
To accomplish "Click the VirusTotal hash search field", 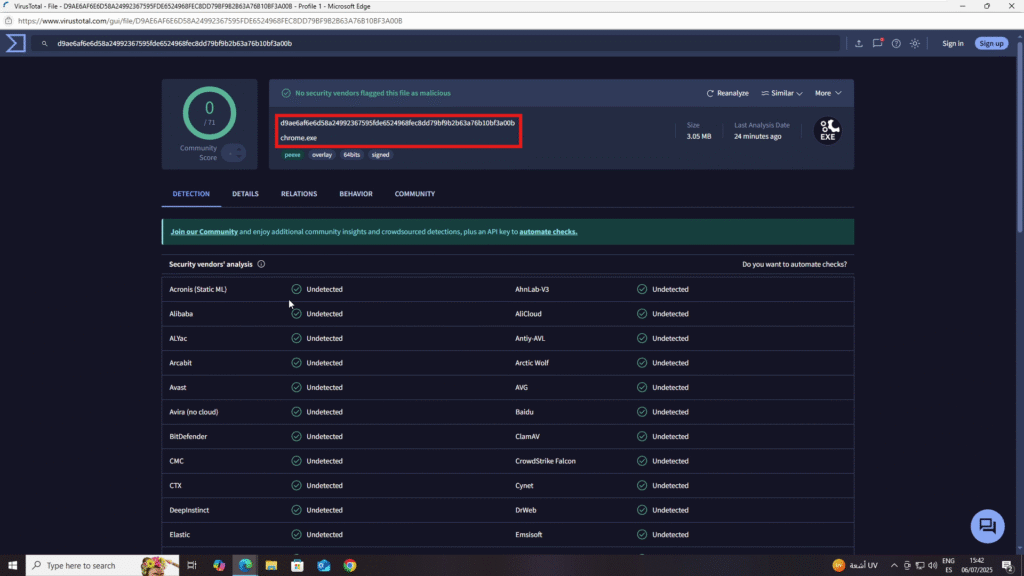I will [436, 44].
